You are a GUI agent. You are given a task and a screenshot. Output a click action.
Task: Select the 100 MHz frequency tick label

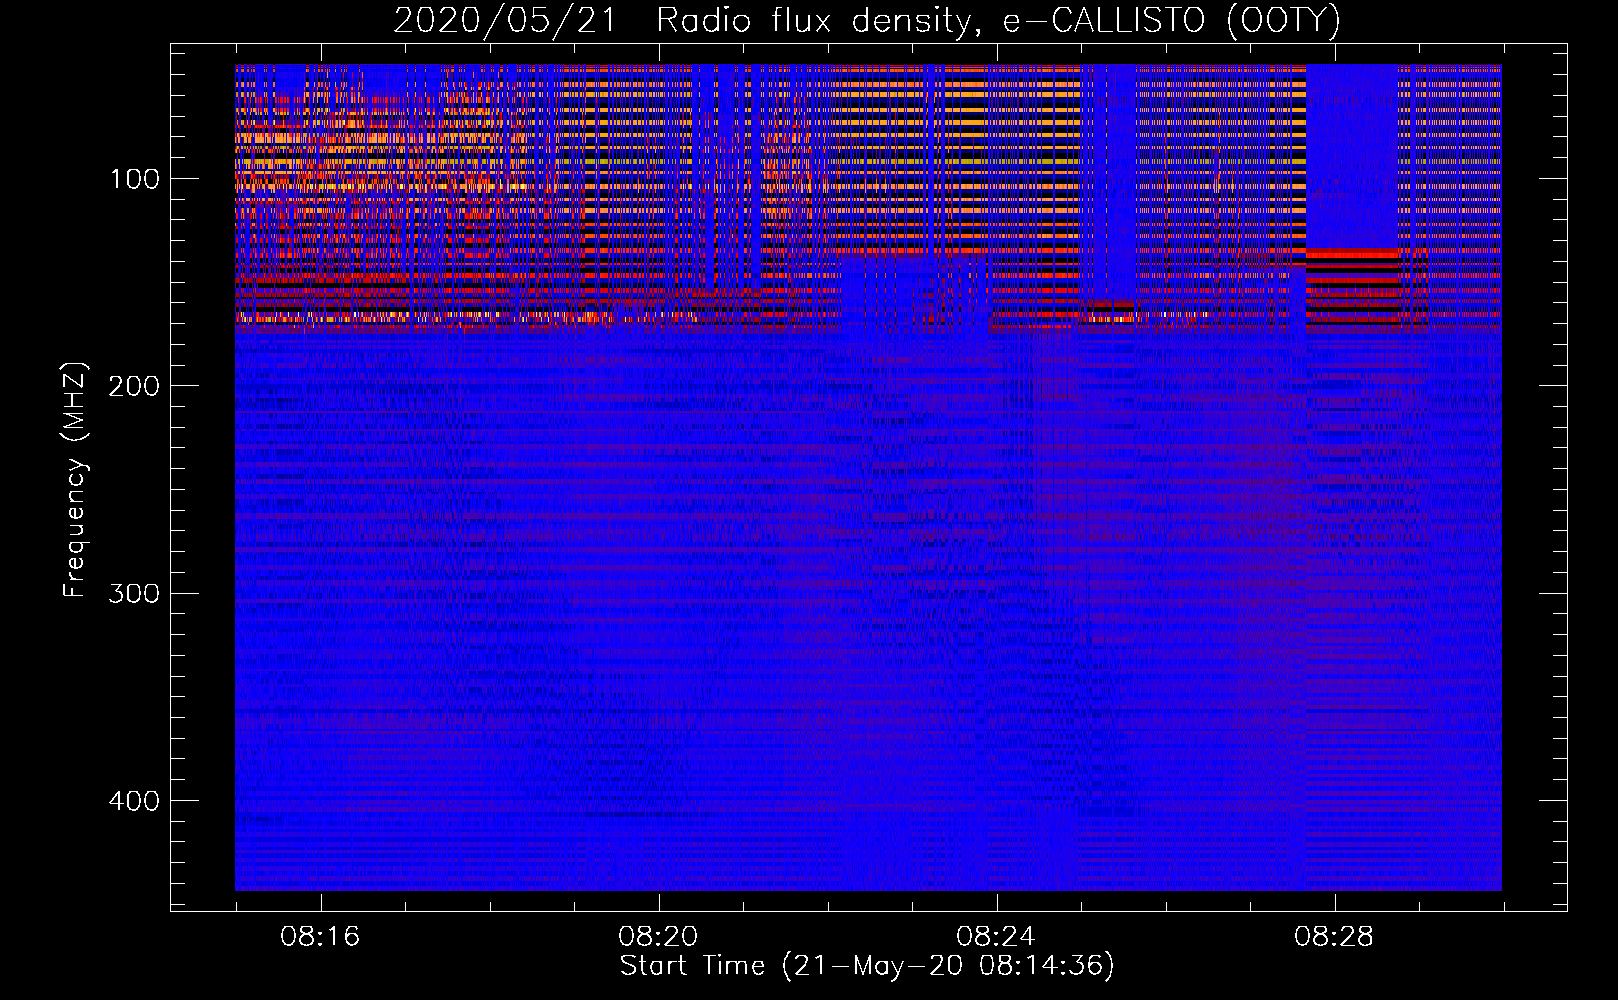click(135, 179)
